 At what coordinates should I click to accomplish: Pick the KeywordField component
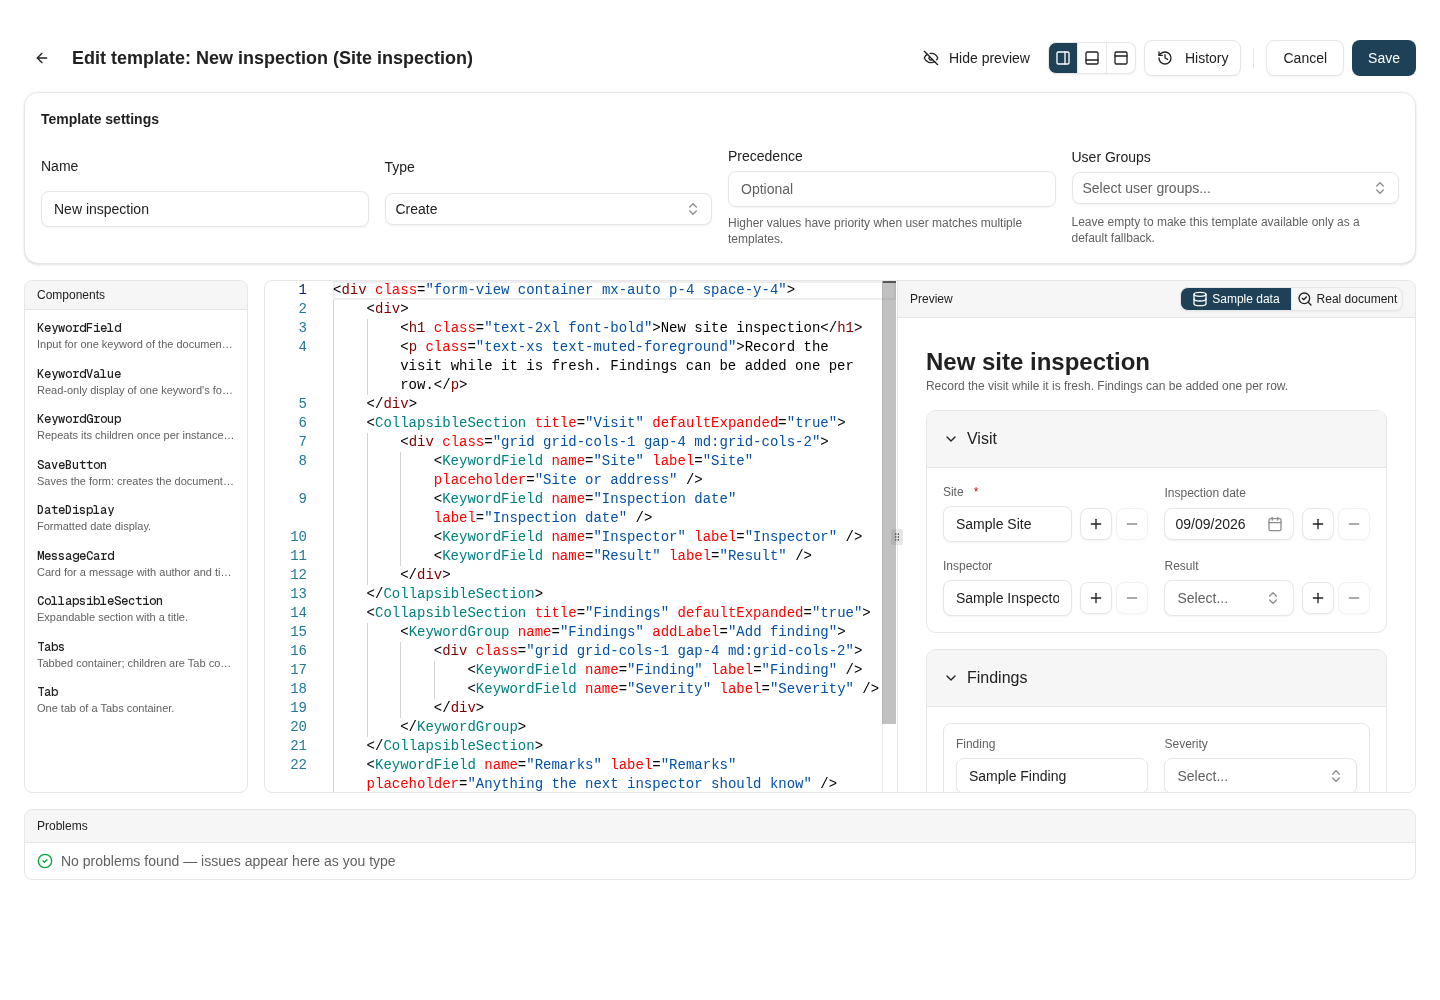(x=135, y=335)
